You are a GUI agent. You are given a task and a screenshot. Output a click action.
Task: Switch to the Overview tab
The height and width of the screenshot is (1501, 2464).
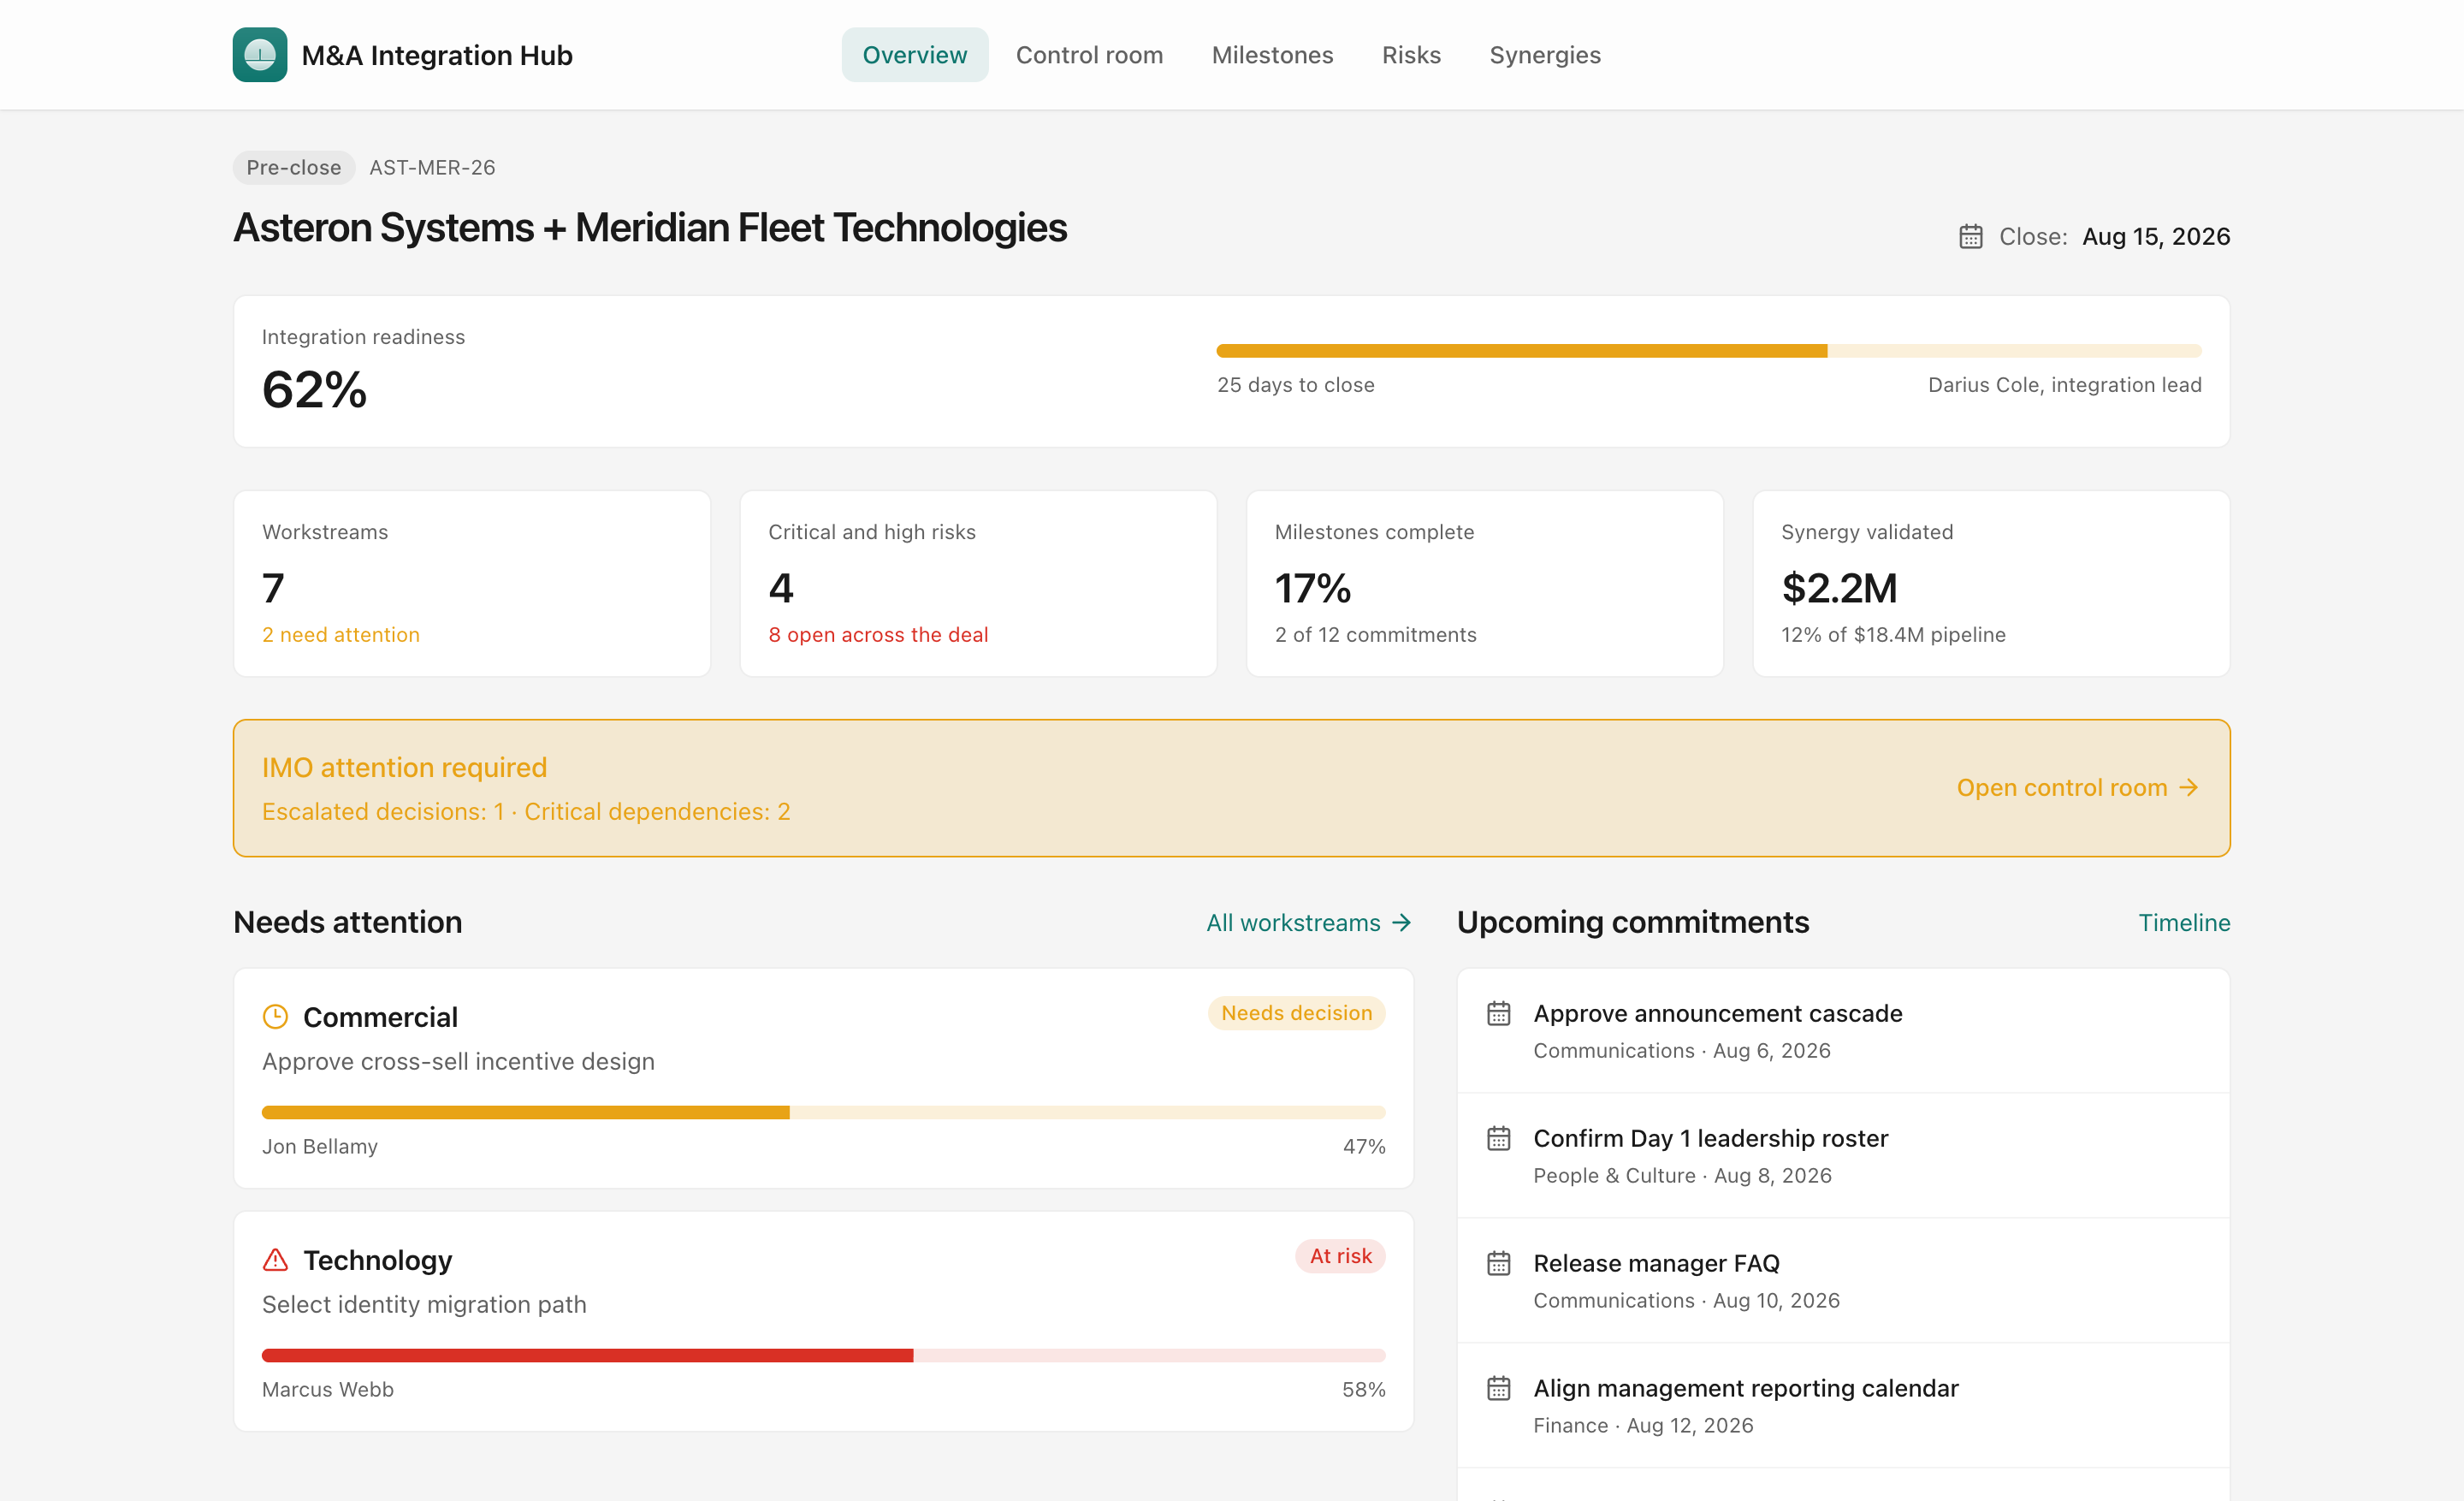[x=914, y=55]
